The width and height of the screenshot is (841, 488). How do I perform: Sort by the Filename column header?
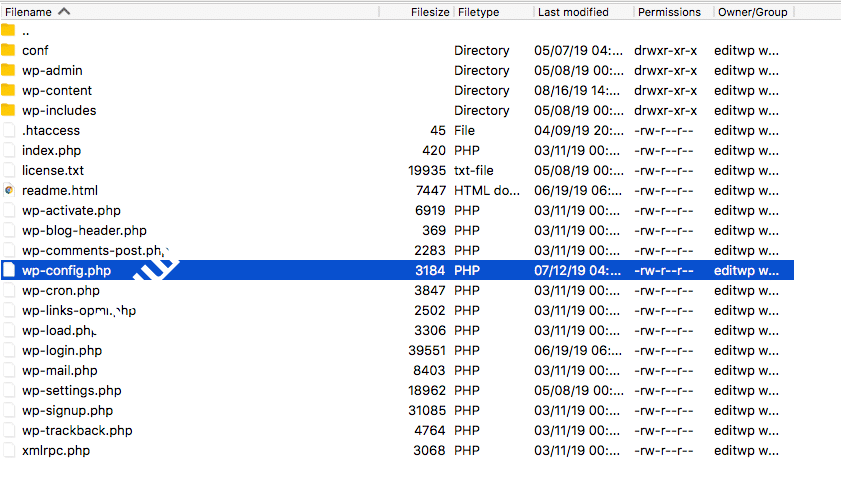point(28,12)
